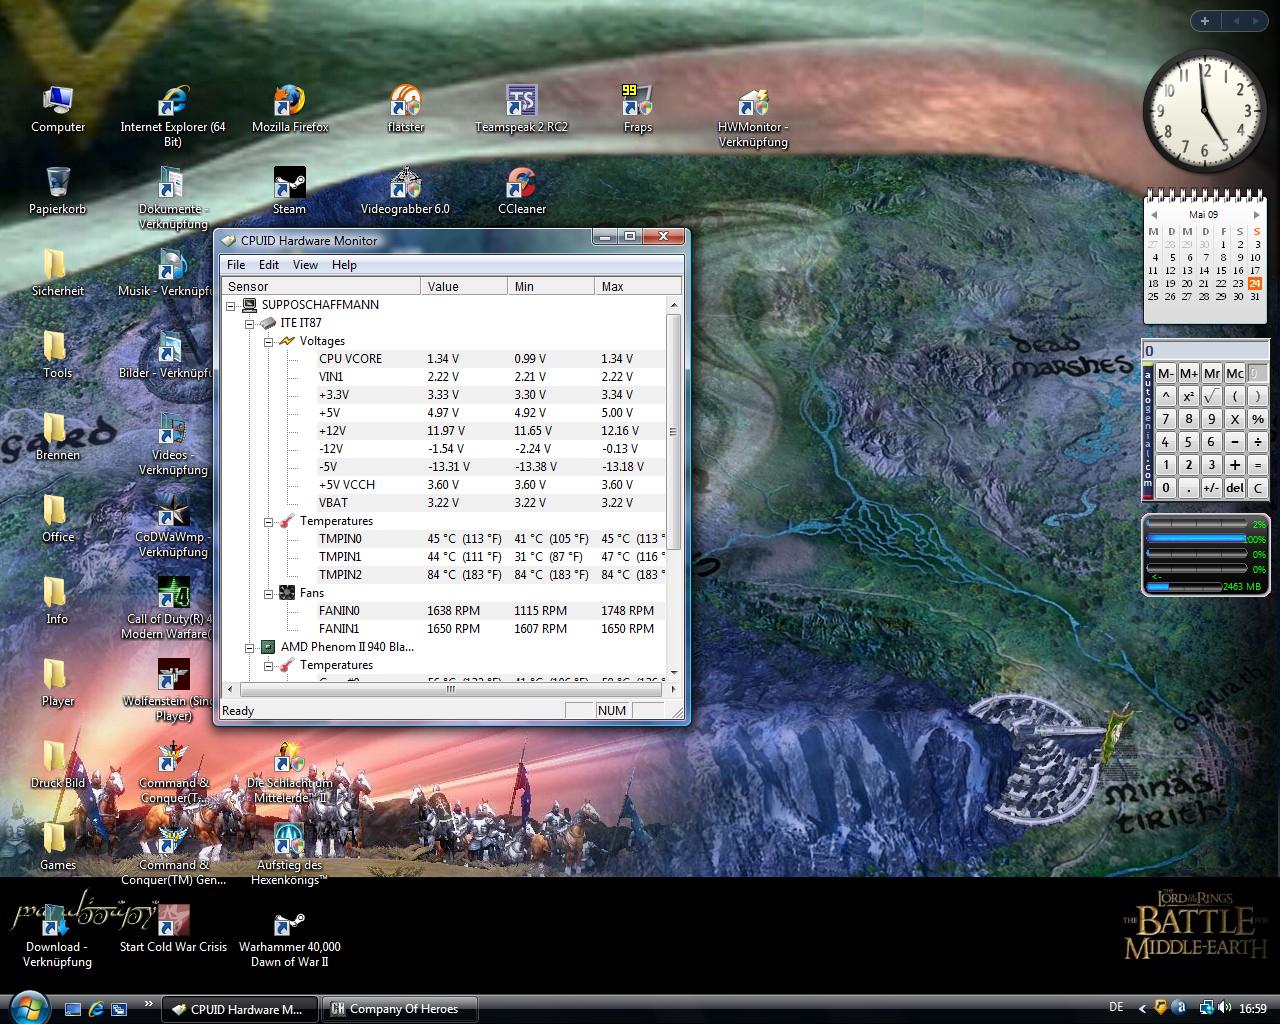
Task: Open the Papierkorb recycle bin
Action: (57, 192)
